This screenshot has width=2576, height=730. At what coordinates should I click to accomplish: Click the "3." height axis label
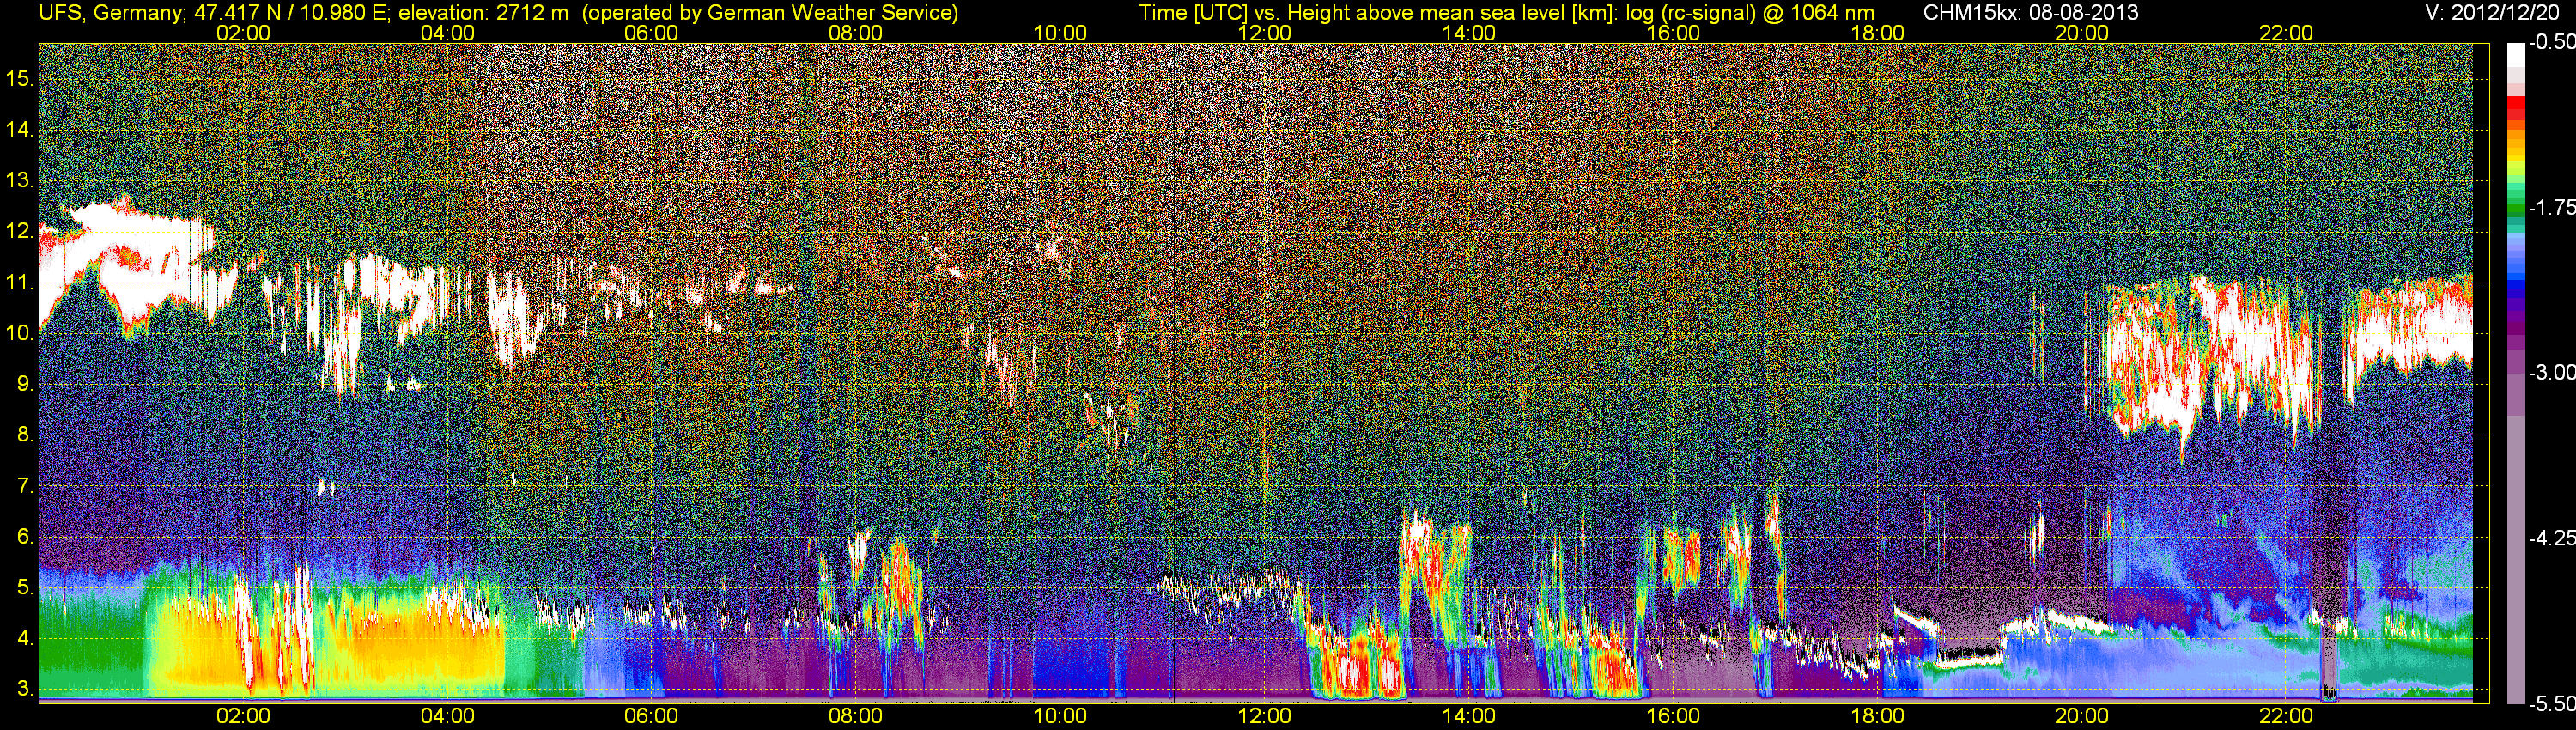[x=25, y=689]
